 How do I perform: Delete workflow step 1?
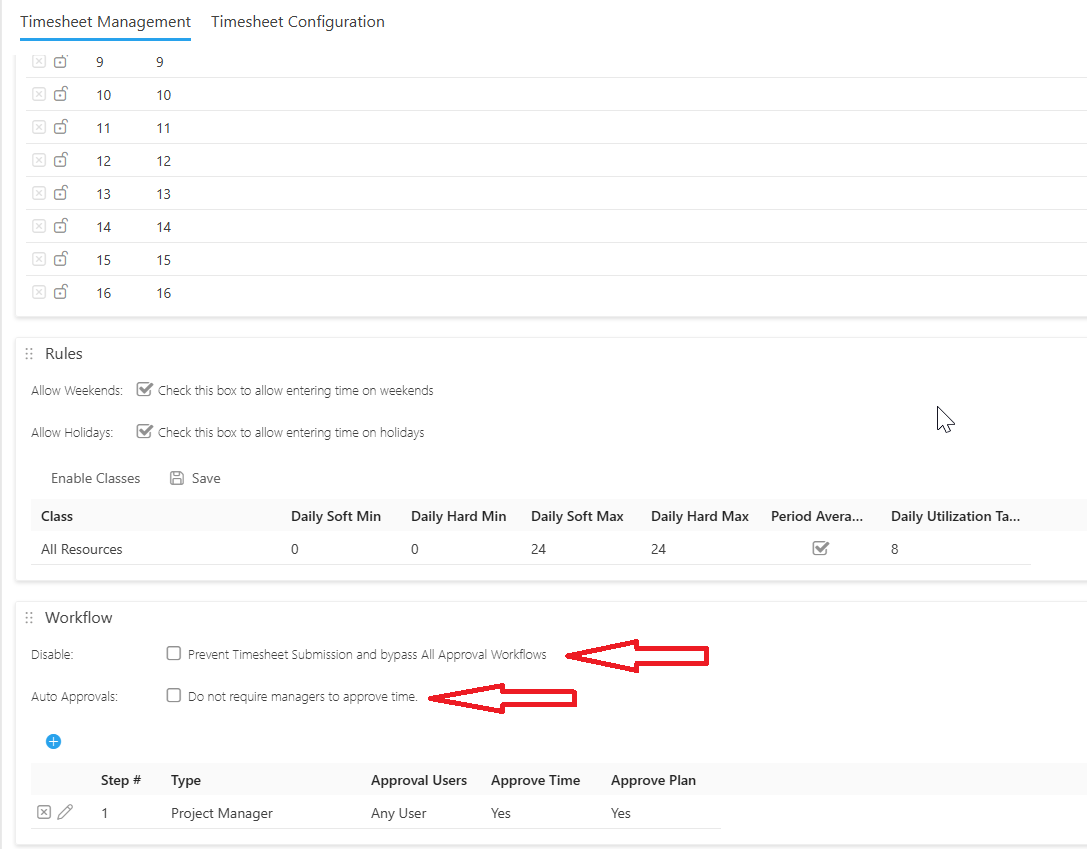tap(44, 812)
